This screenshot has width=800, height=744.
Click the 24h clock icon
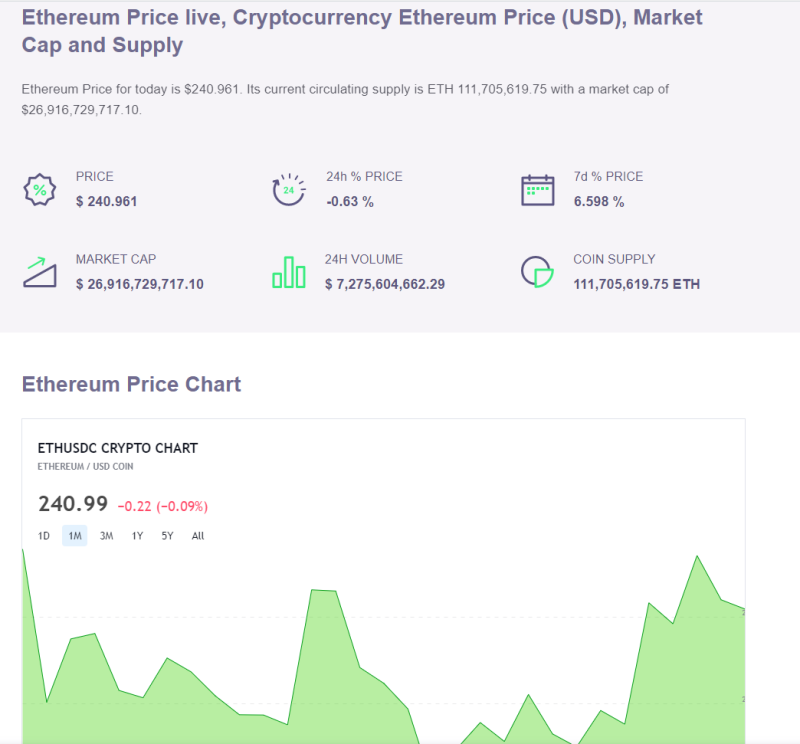(289, 189)
